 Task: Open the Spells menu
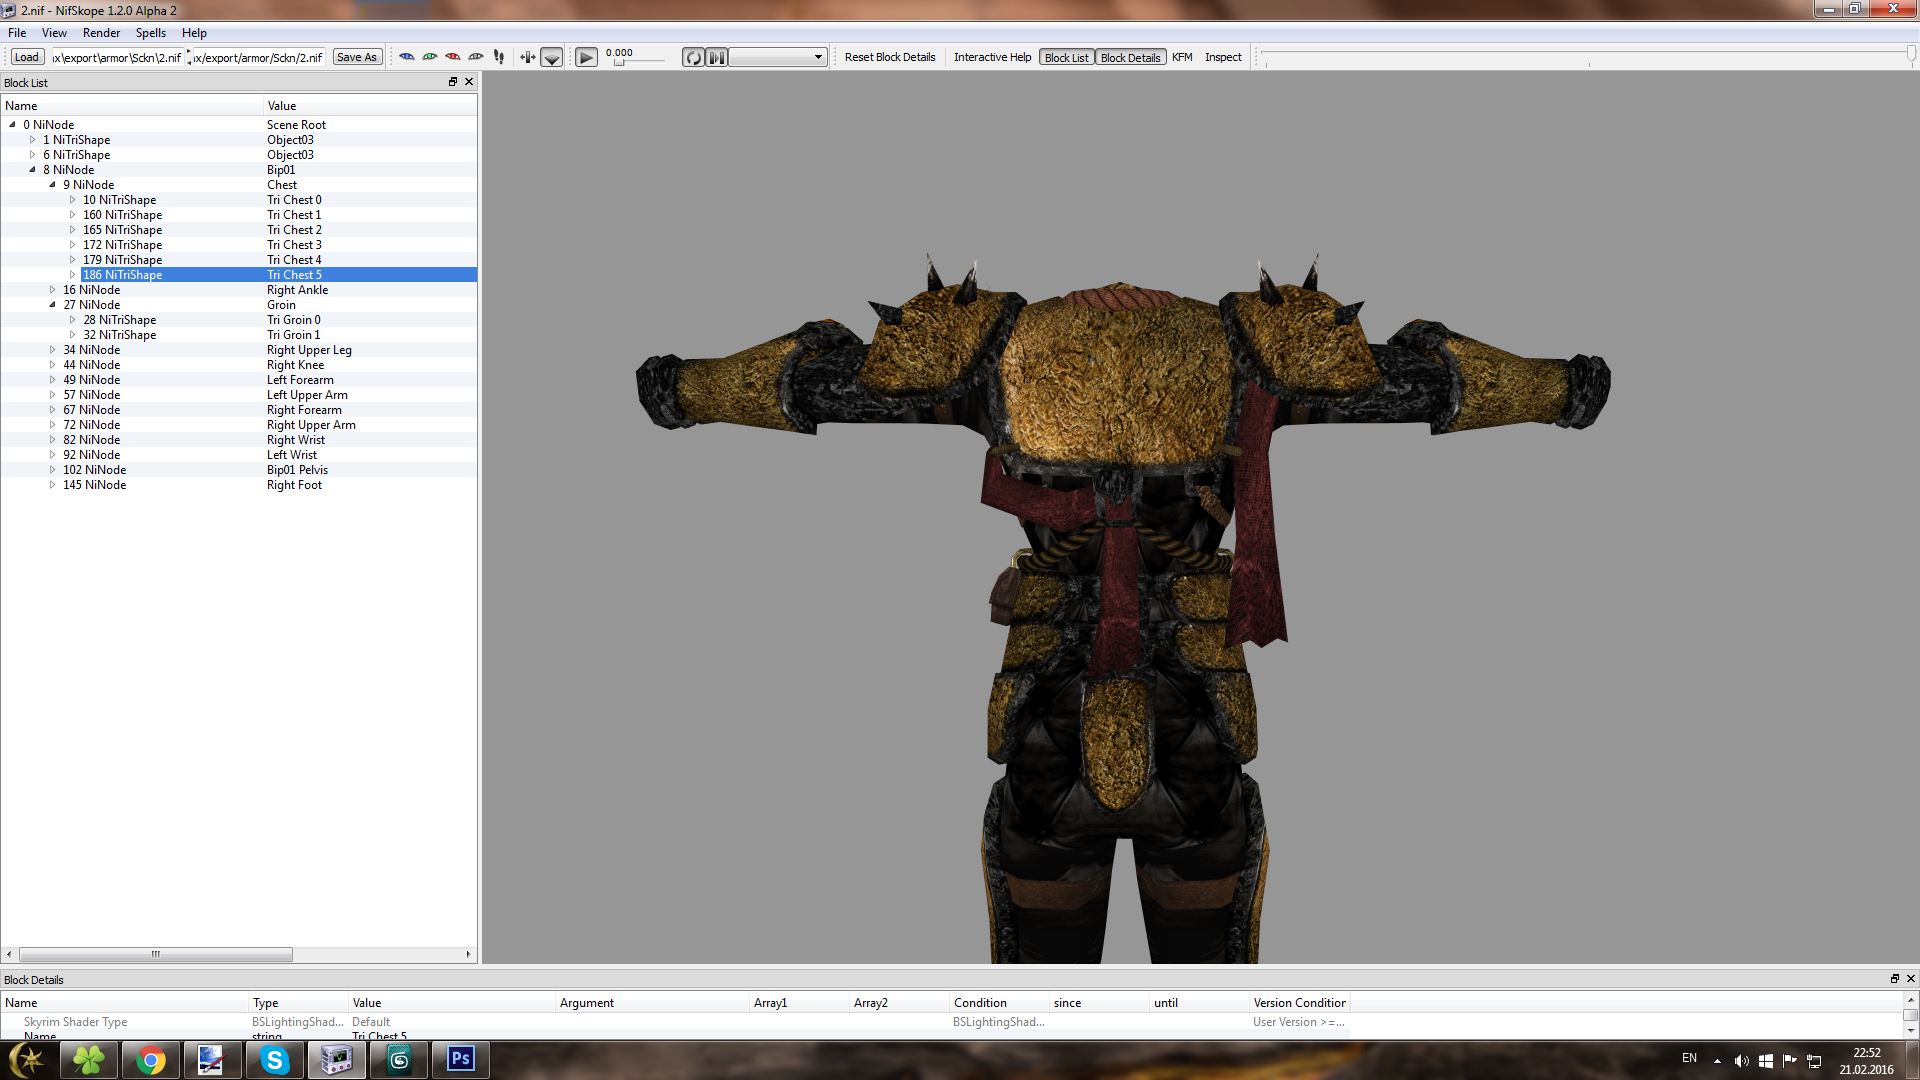tap(151, 33)
